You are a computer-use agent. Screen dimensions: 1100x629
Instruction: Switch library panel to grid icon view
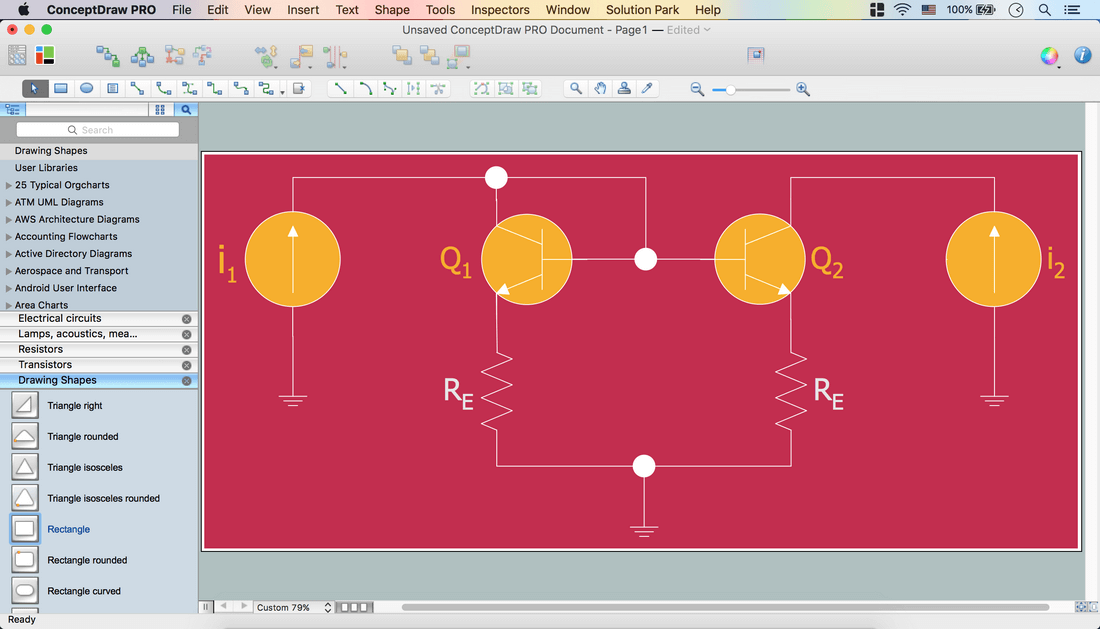(x=160, y=110)
